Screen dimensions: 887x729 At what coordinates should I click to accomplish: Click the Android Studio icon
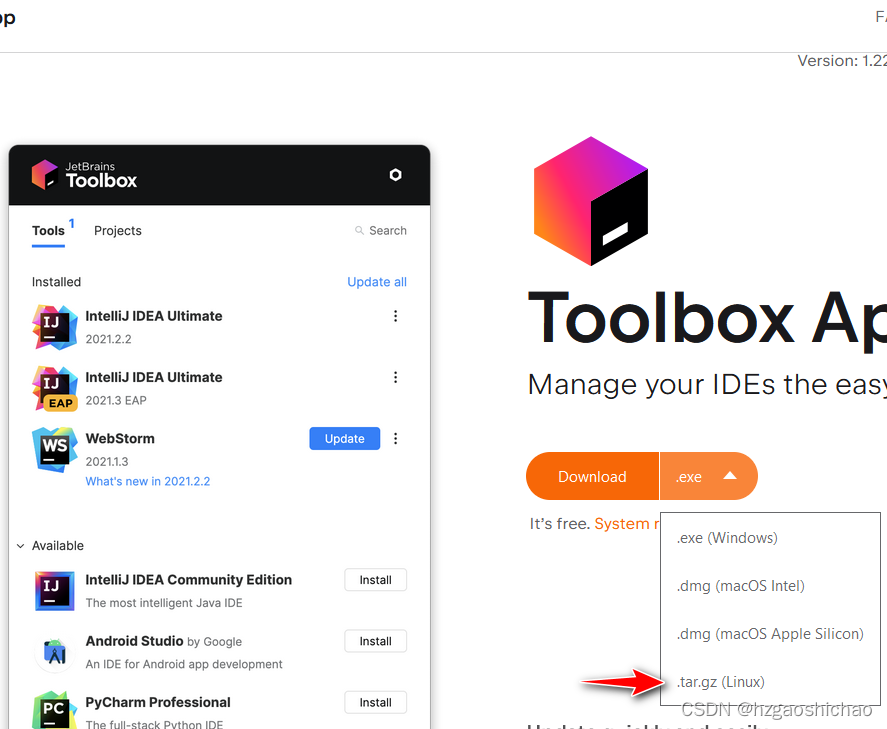55,652
